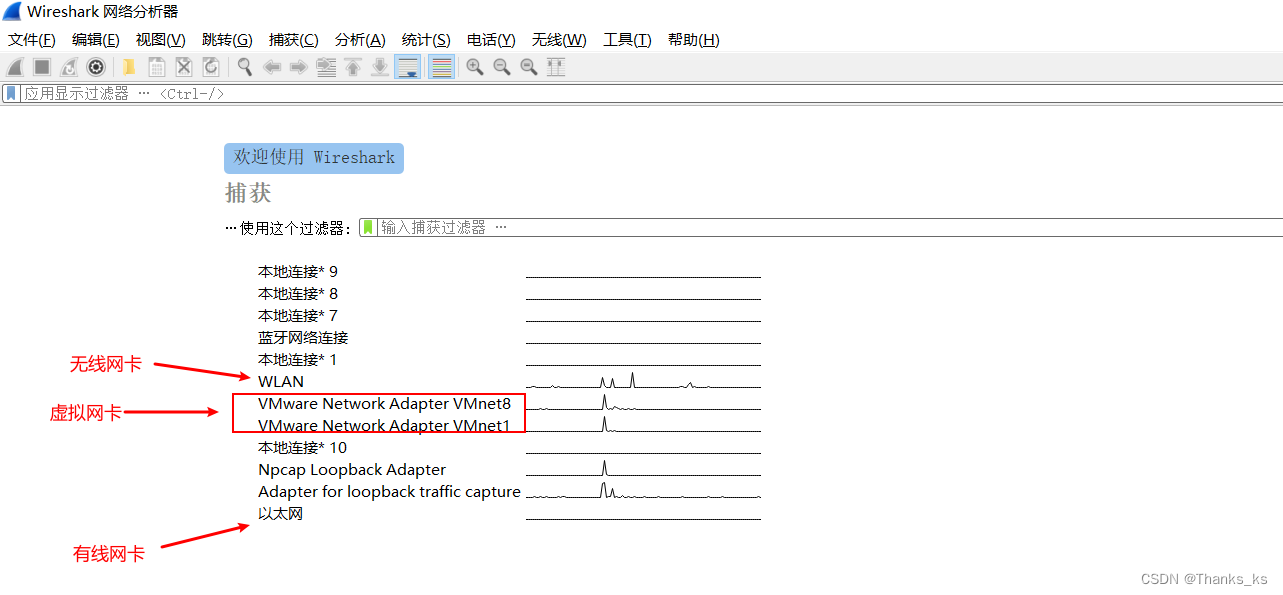Click the Npcap Loopback traffic sparkline

pos(643,468)
